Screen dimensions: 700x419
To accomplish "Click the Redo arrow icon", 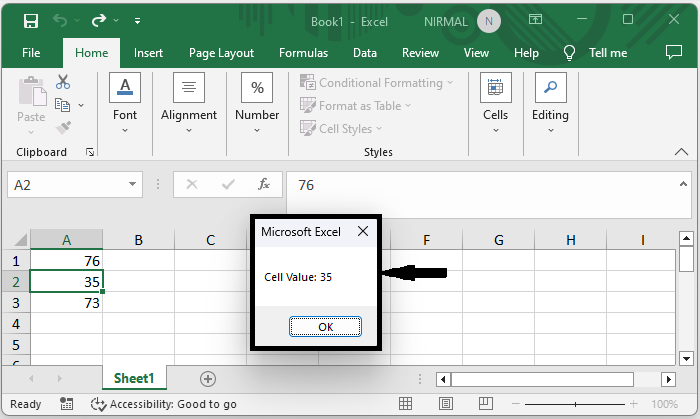I will tap(99, 20).
